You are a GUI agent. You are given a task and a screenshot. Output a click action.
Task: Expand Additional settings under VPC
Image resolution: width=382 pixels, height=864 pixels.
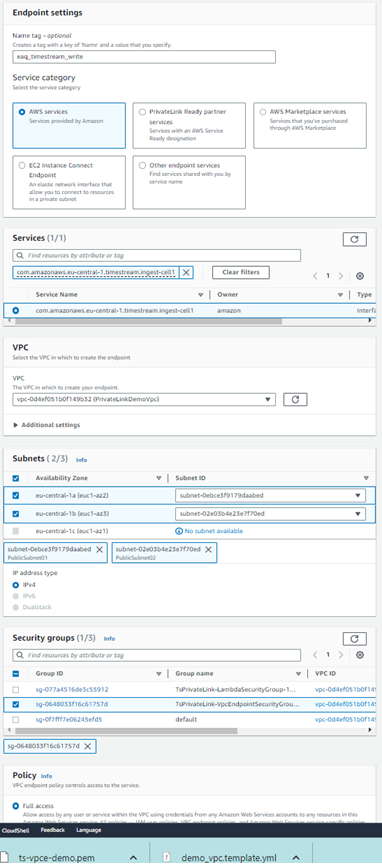click(47, 425)
